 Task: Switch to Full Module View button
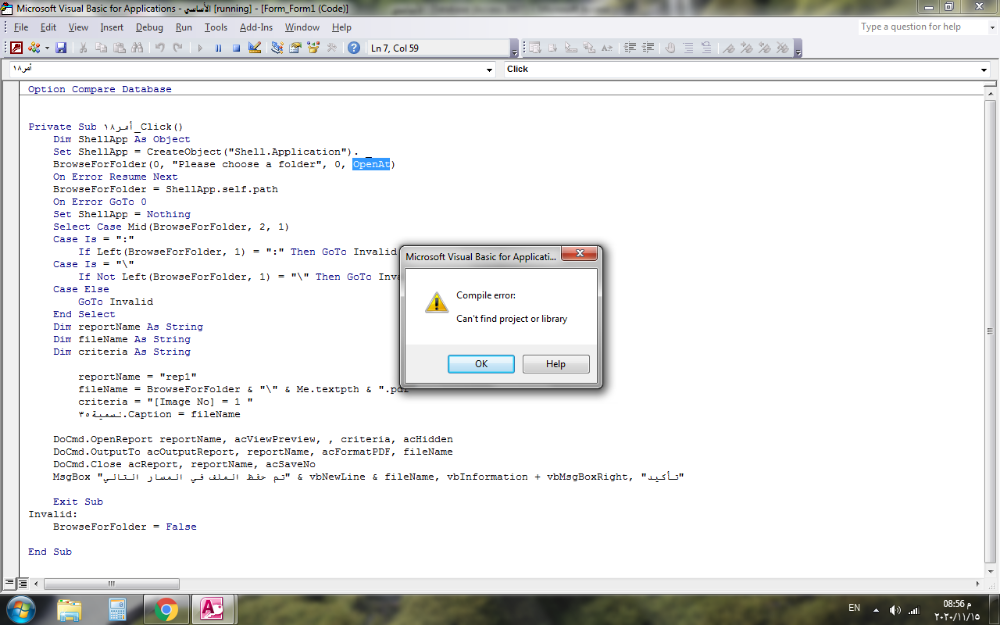[22, 584]
